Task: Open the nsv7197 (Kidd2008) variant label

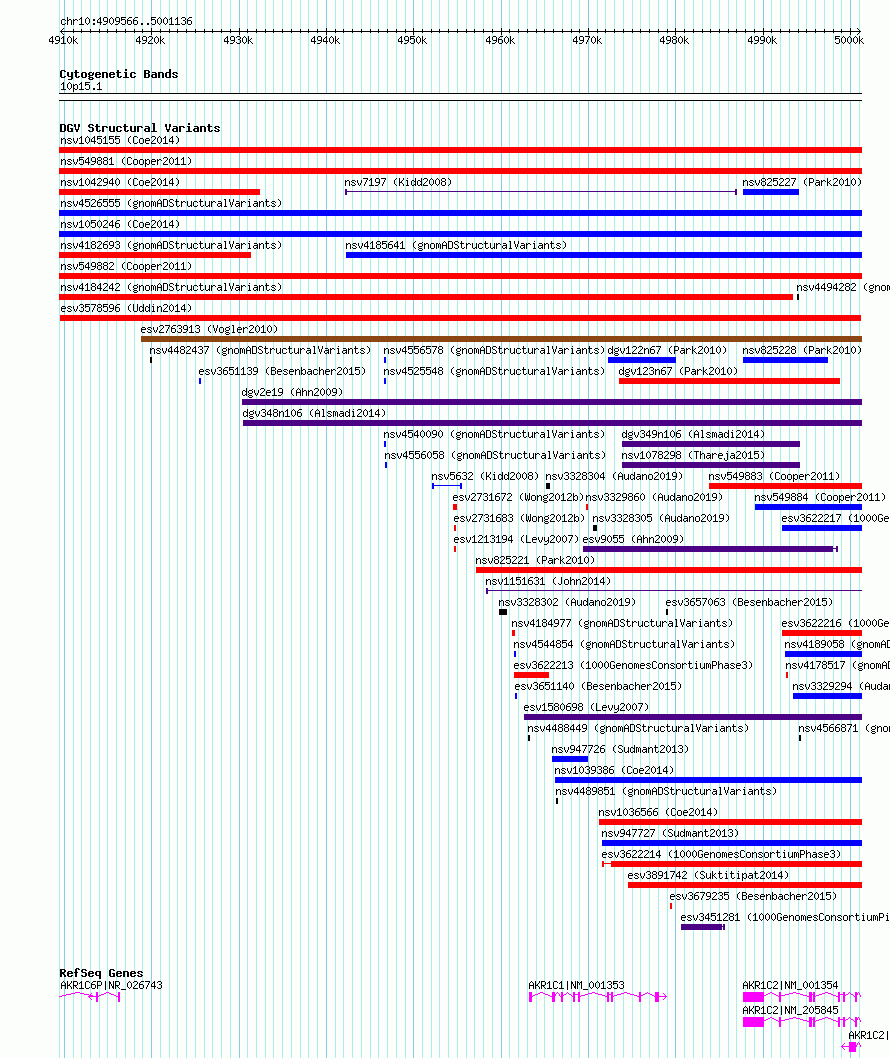Action: [x=398, y=182]
